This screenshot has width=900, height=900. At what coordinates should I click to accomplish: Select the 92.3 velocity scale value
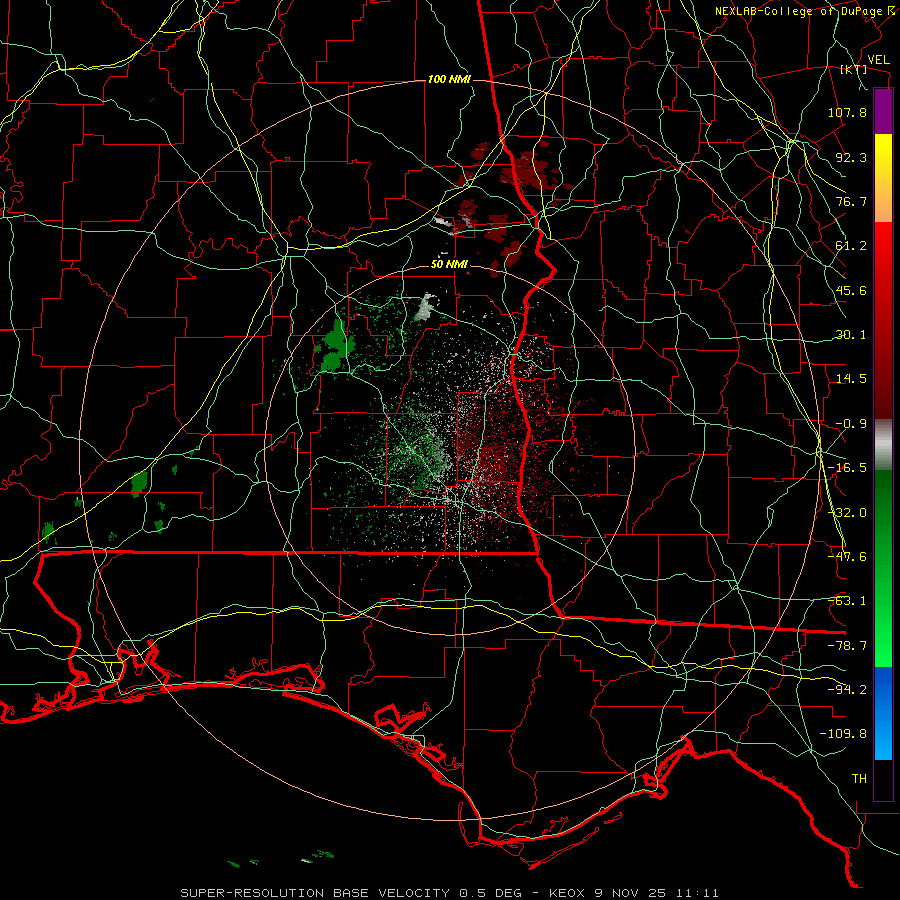click(851, 157)
